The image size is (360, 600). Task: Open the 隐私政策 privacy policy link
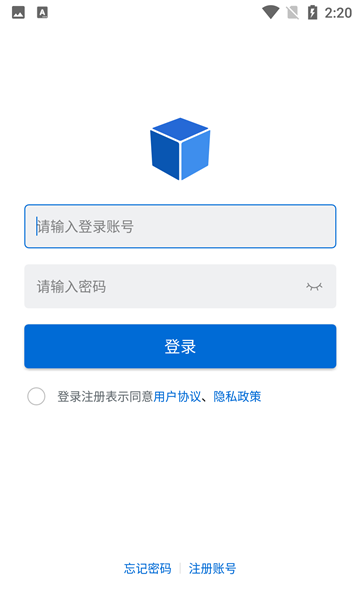(x=237, y=396)
